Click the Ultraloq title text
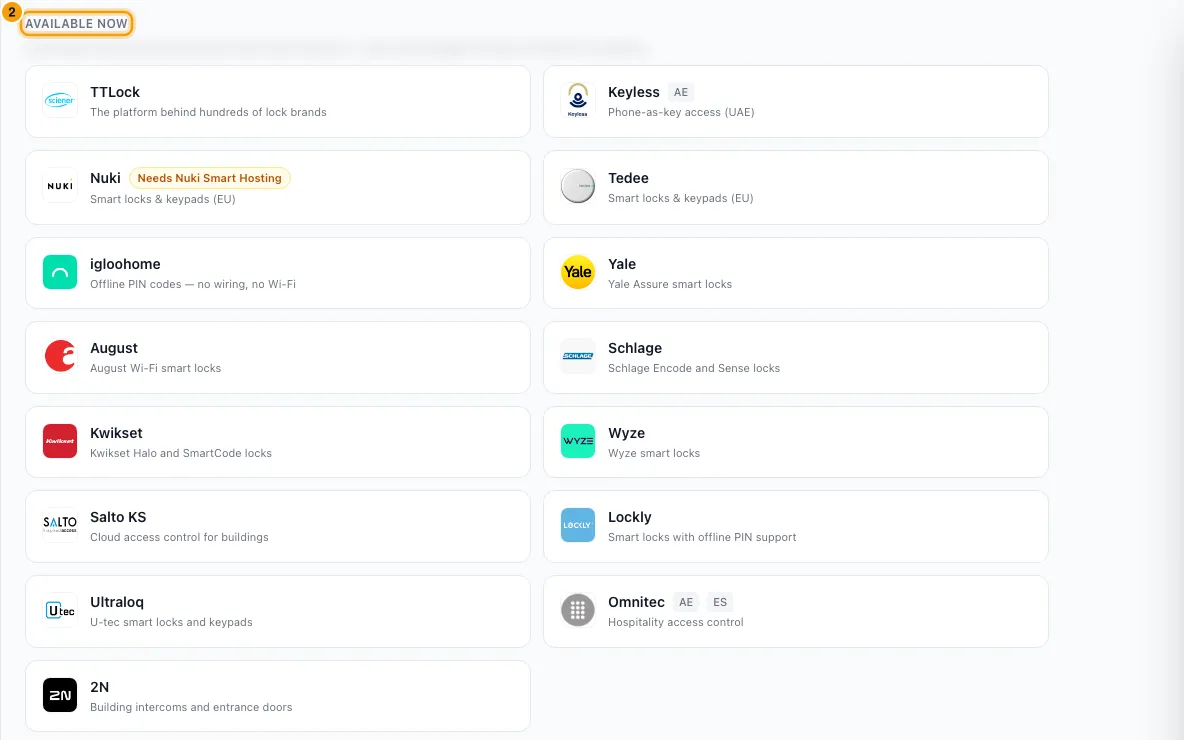Viewport: 1184px width, 740px height. click(117, 602)
